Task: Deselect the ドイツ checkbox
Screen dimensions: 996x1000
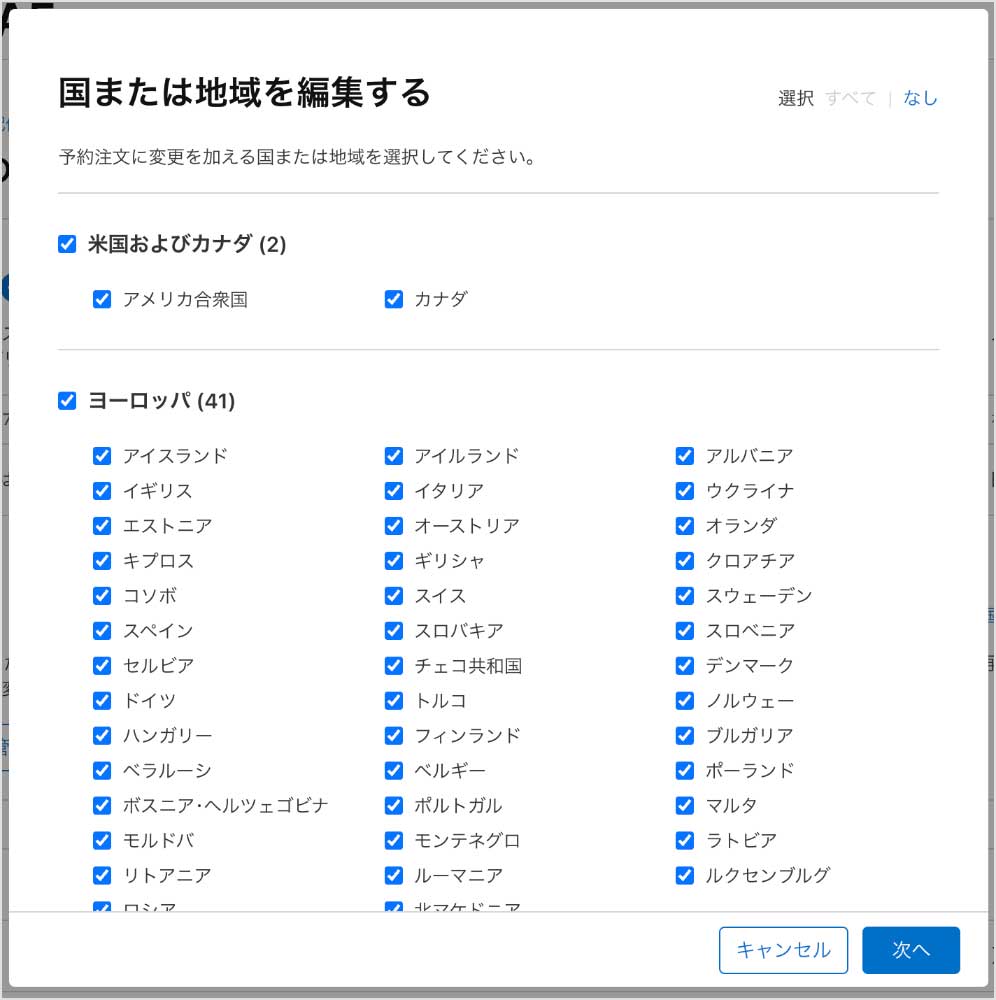Action: 102,701
